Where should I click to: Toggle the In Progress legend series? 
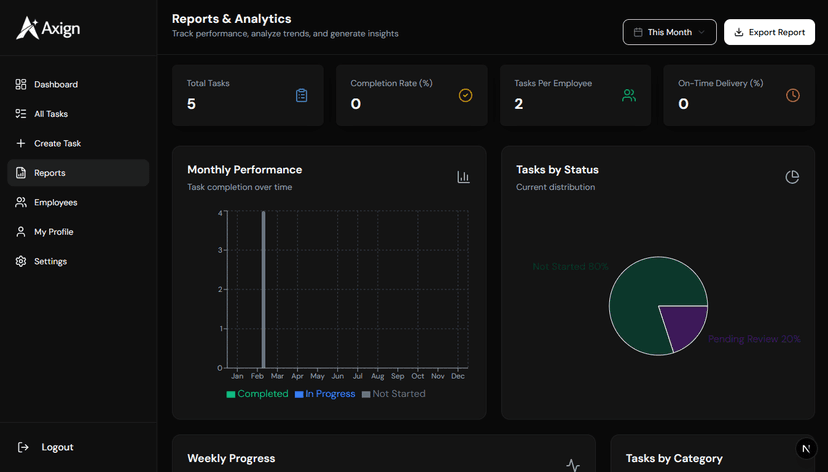click(x=324, y=394)
